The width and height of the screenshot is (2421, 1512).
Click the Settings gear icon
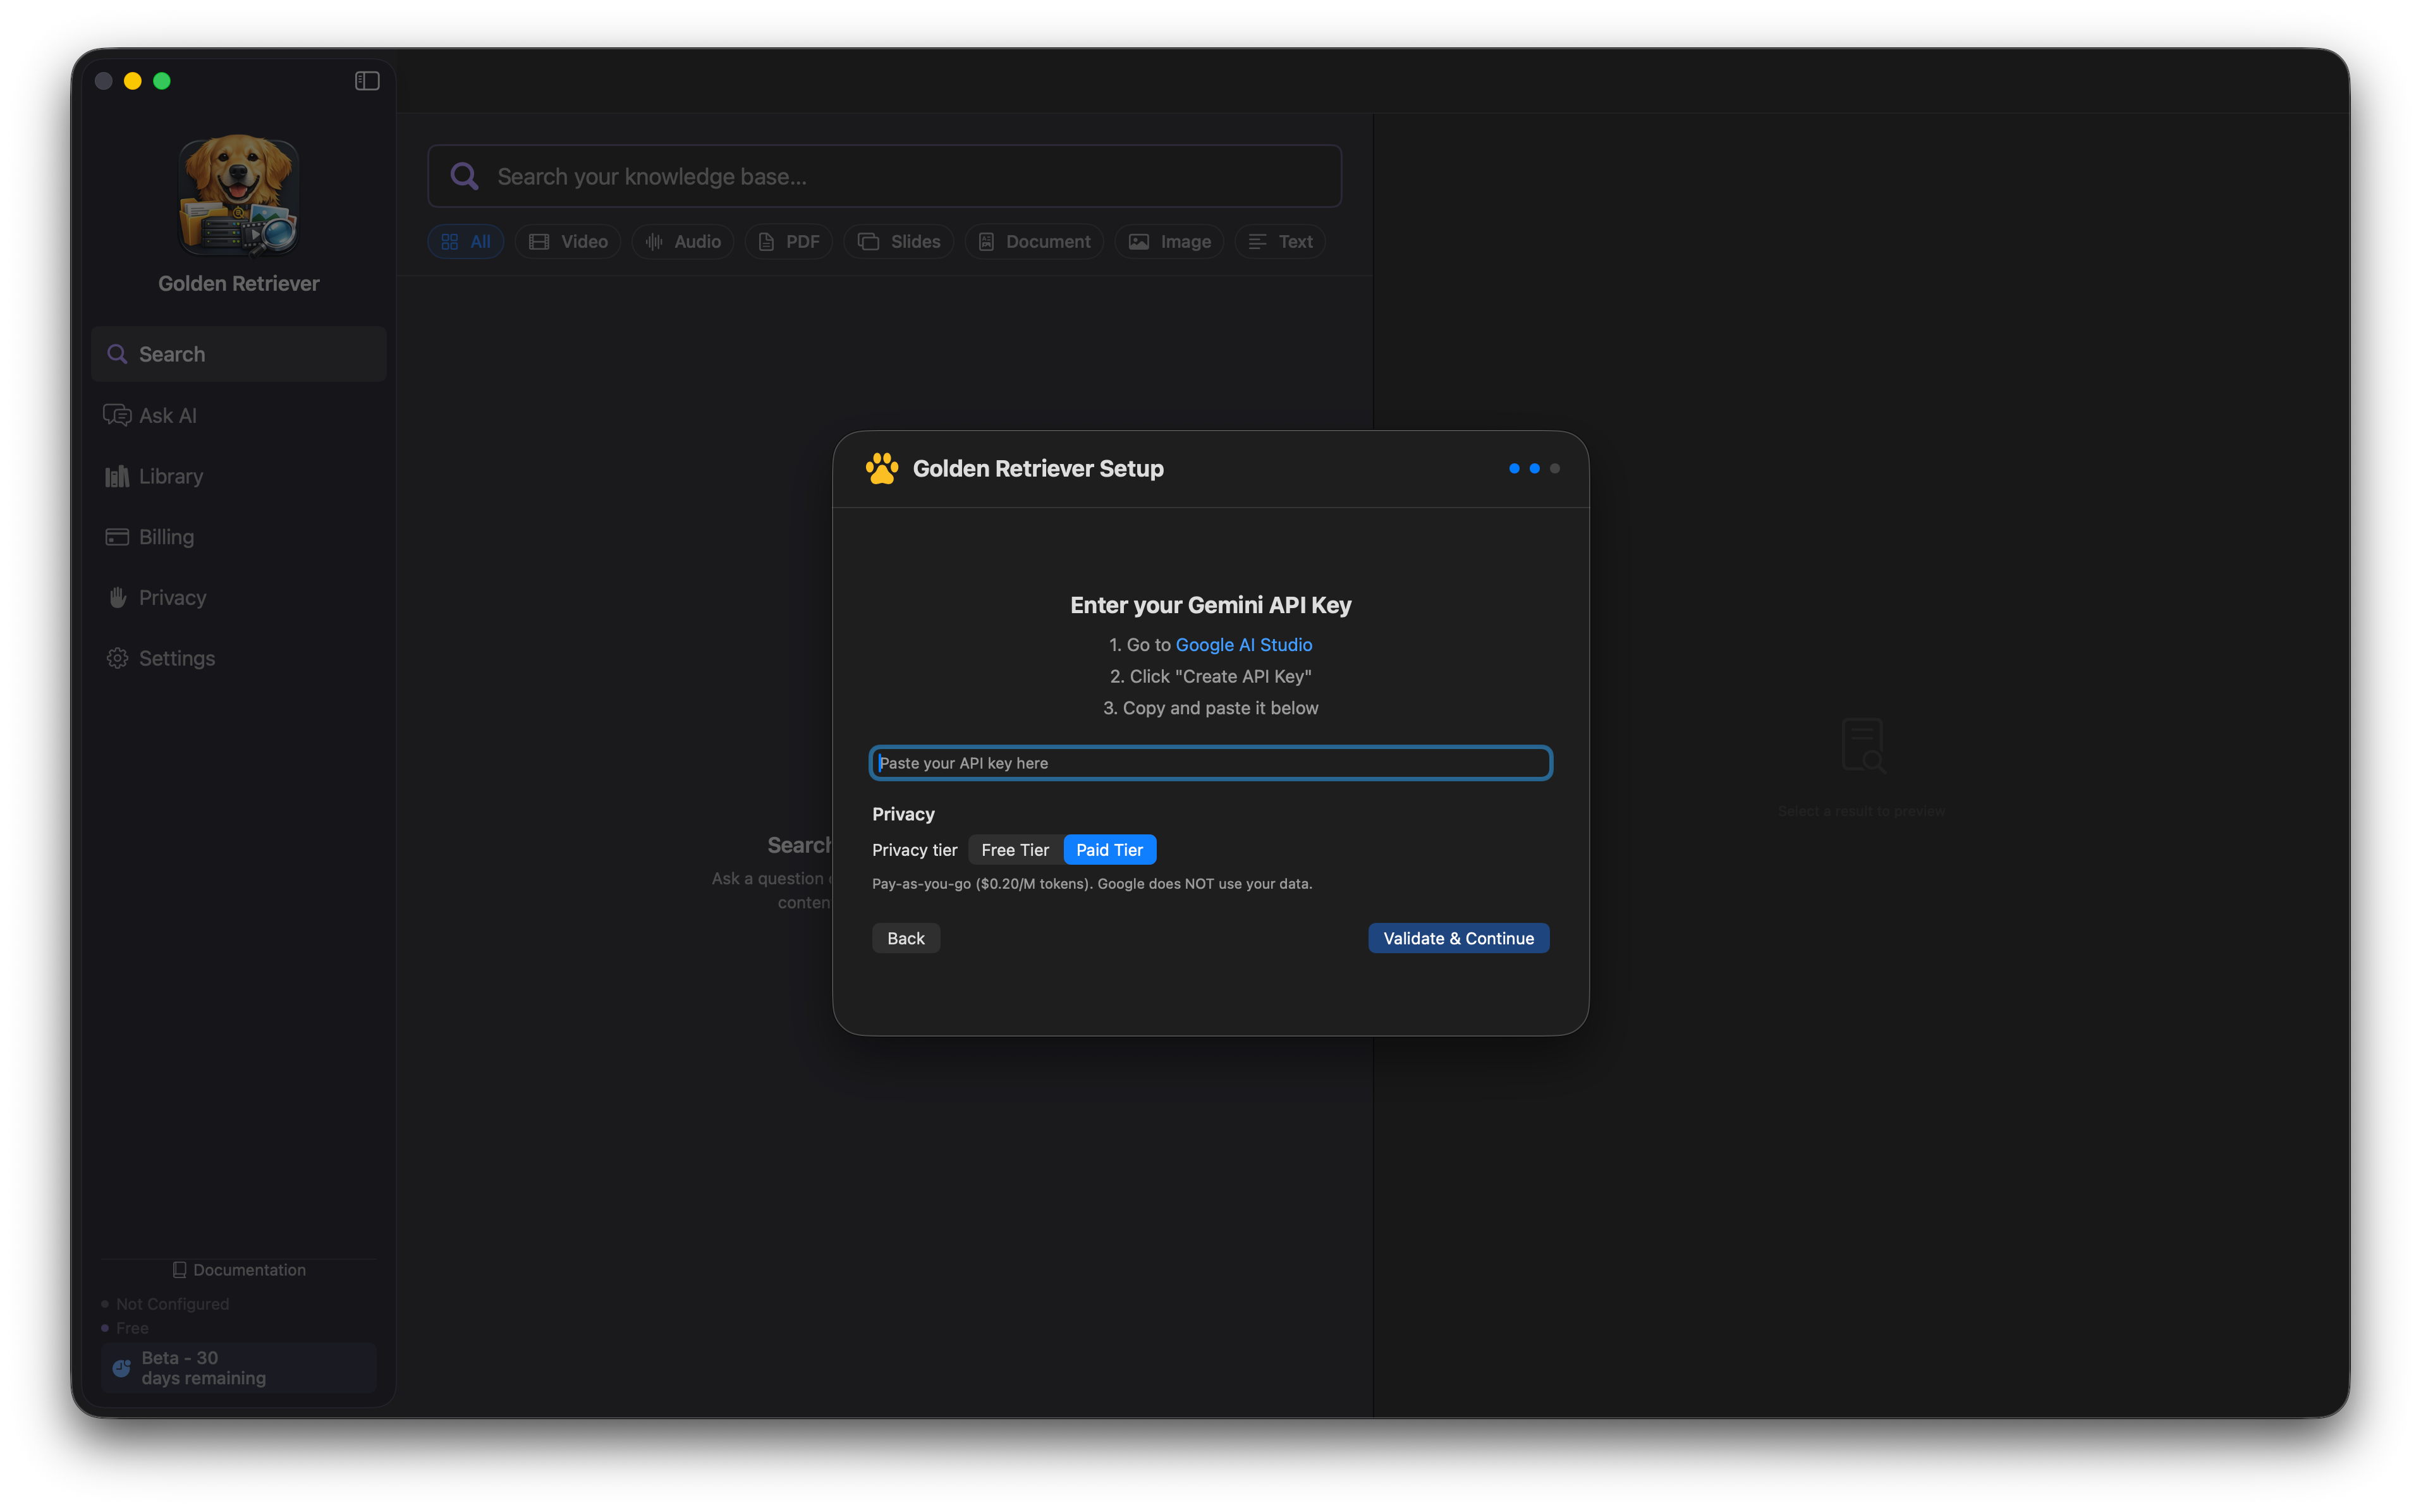[x=117, y=658]
